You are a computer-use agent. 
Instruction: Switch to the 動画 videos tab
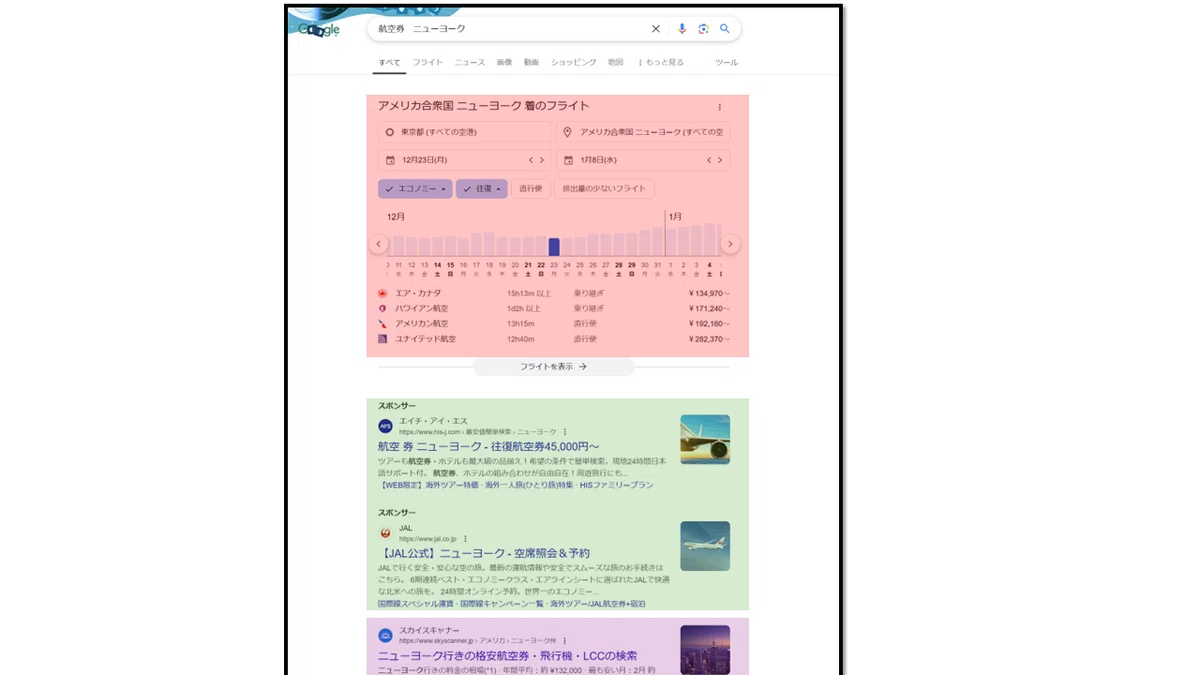(531, 62)
